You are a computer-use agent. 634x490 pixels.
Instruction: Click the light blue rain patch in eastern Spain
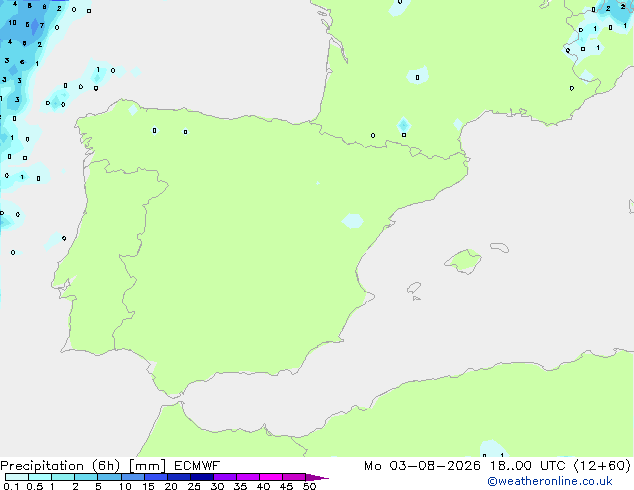pyautogui.click(x=353, y=221)
